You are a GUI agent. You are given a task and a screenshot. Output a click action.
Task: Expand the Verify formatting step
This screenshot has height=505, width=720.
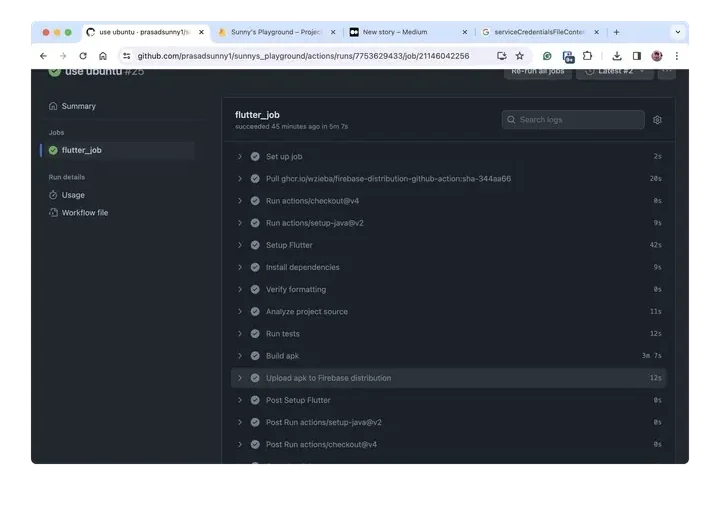click(x=240, y=289)
